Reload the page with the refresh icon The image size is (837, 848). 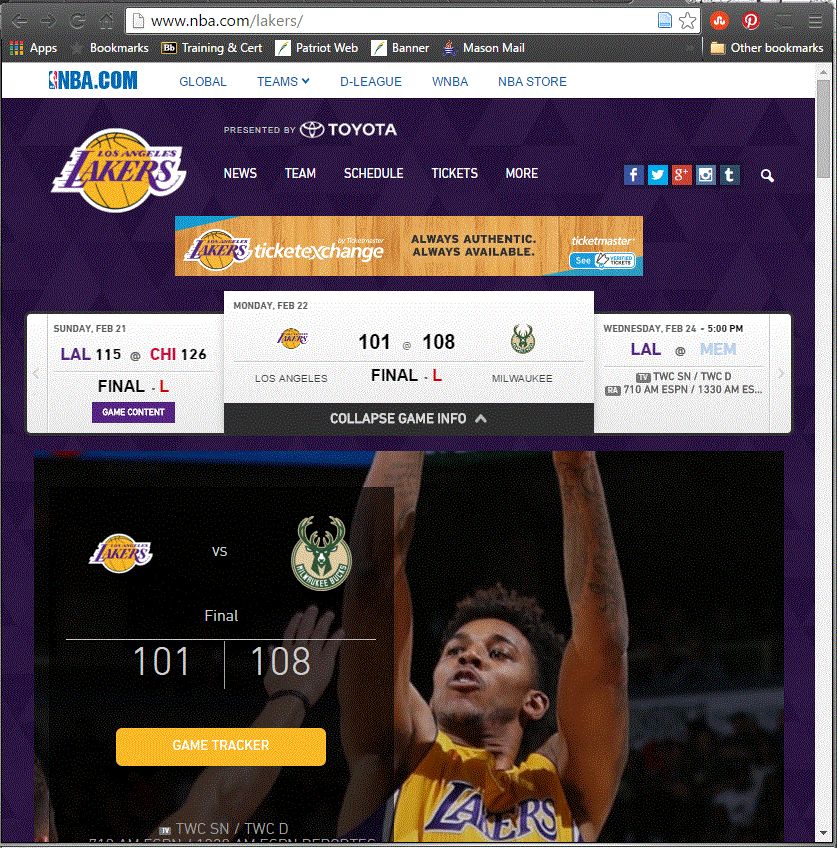(x=78, y=21)
